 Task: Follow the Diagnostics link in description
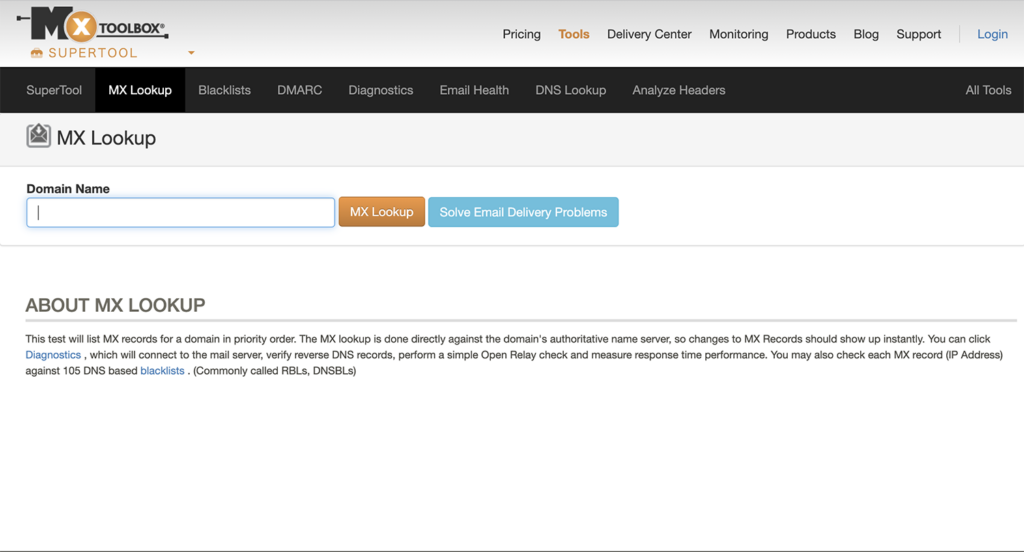coord(53,355)
